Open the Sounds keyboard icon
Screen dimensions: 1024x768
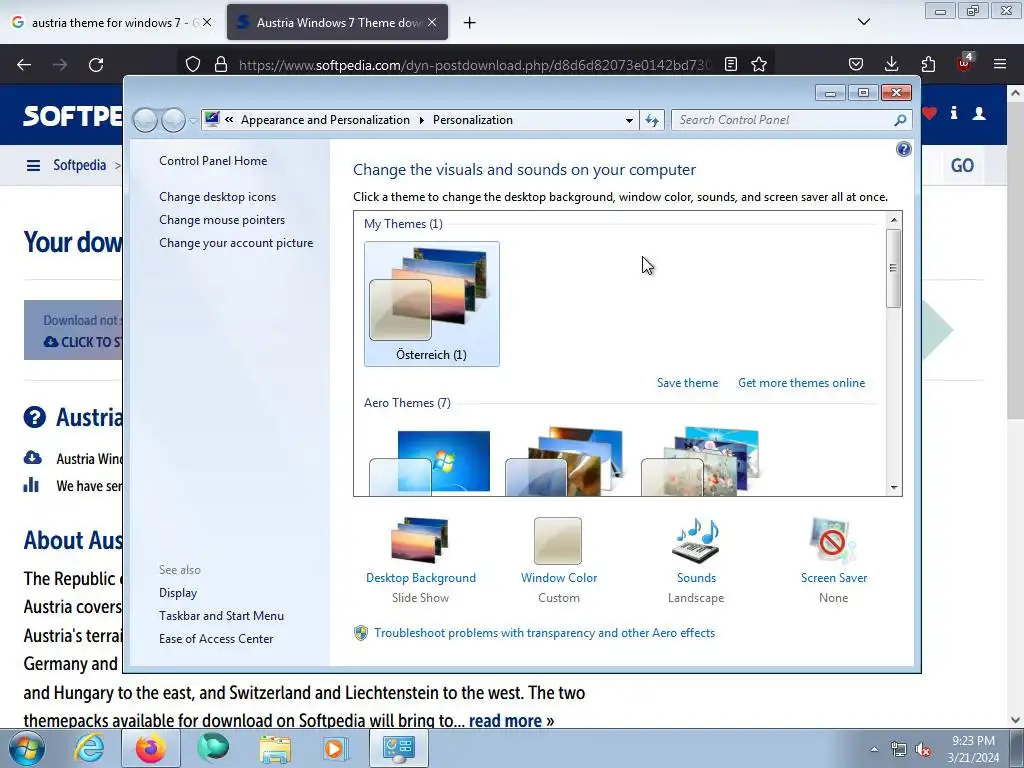coord(696,541)
